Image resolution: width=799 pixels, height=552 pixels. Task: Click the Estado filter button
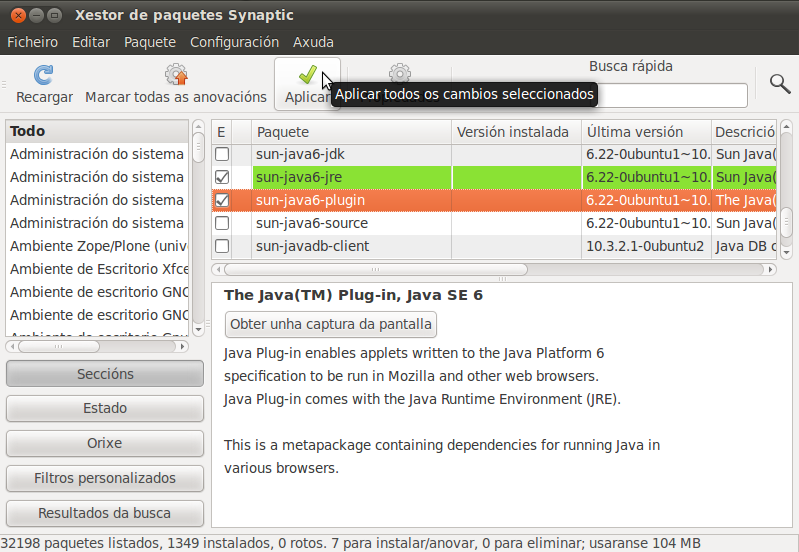click(105, 408)
